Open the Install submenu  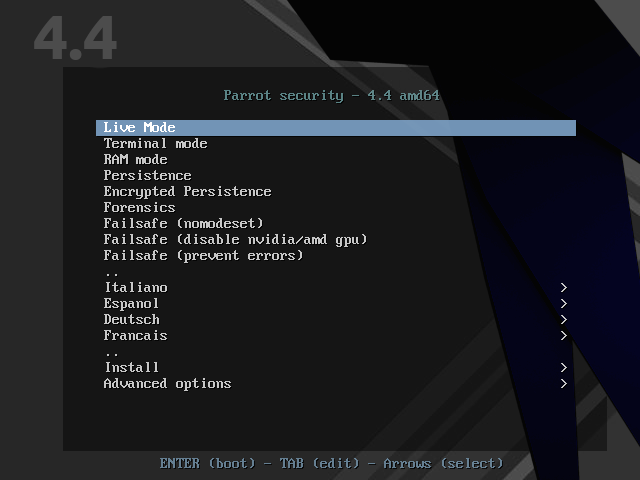point(131,368)
